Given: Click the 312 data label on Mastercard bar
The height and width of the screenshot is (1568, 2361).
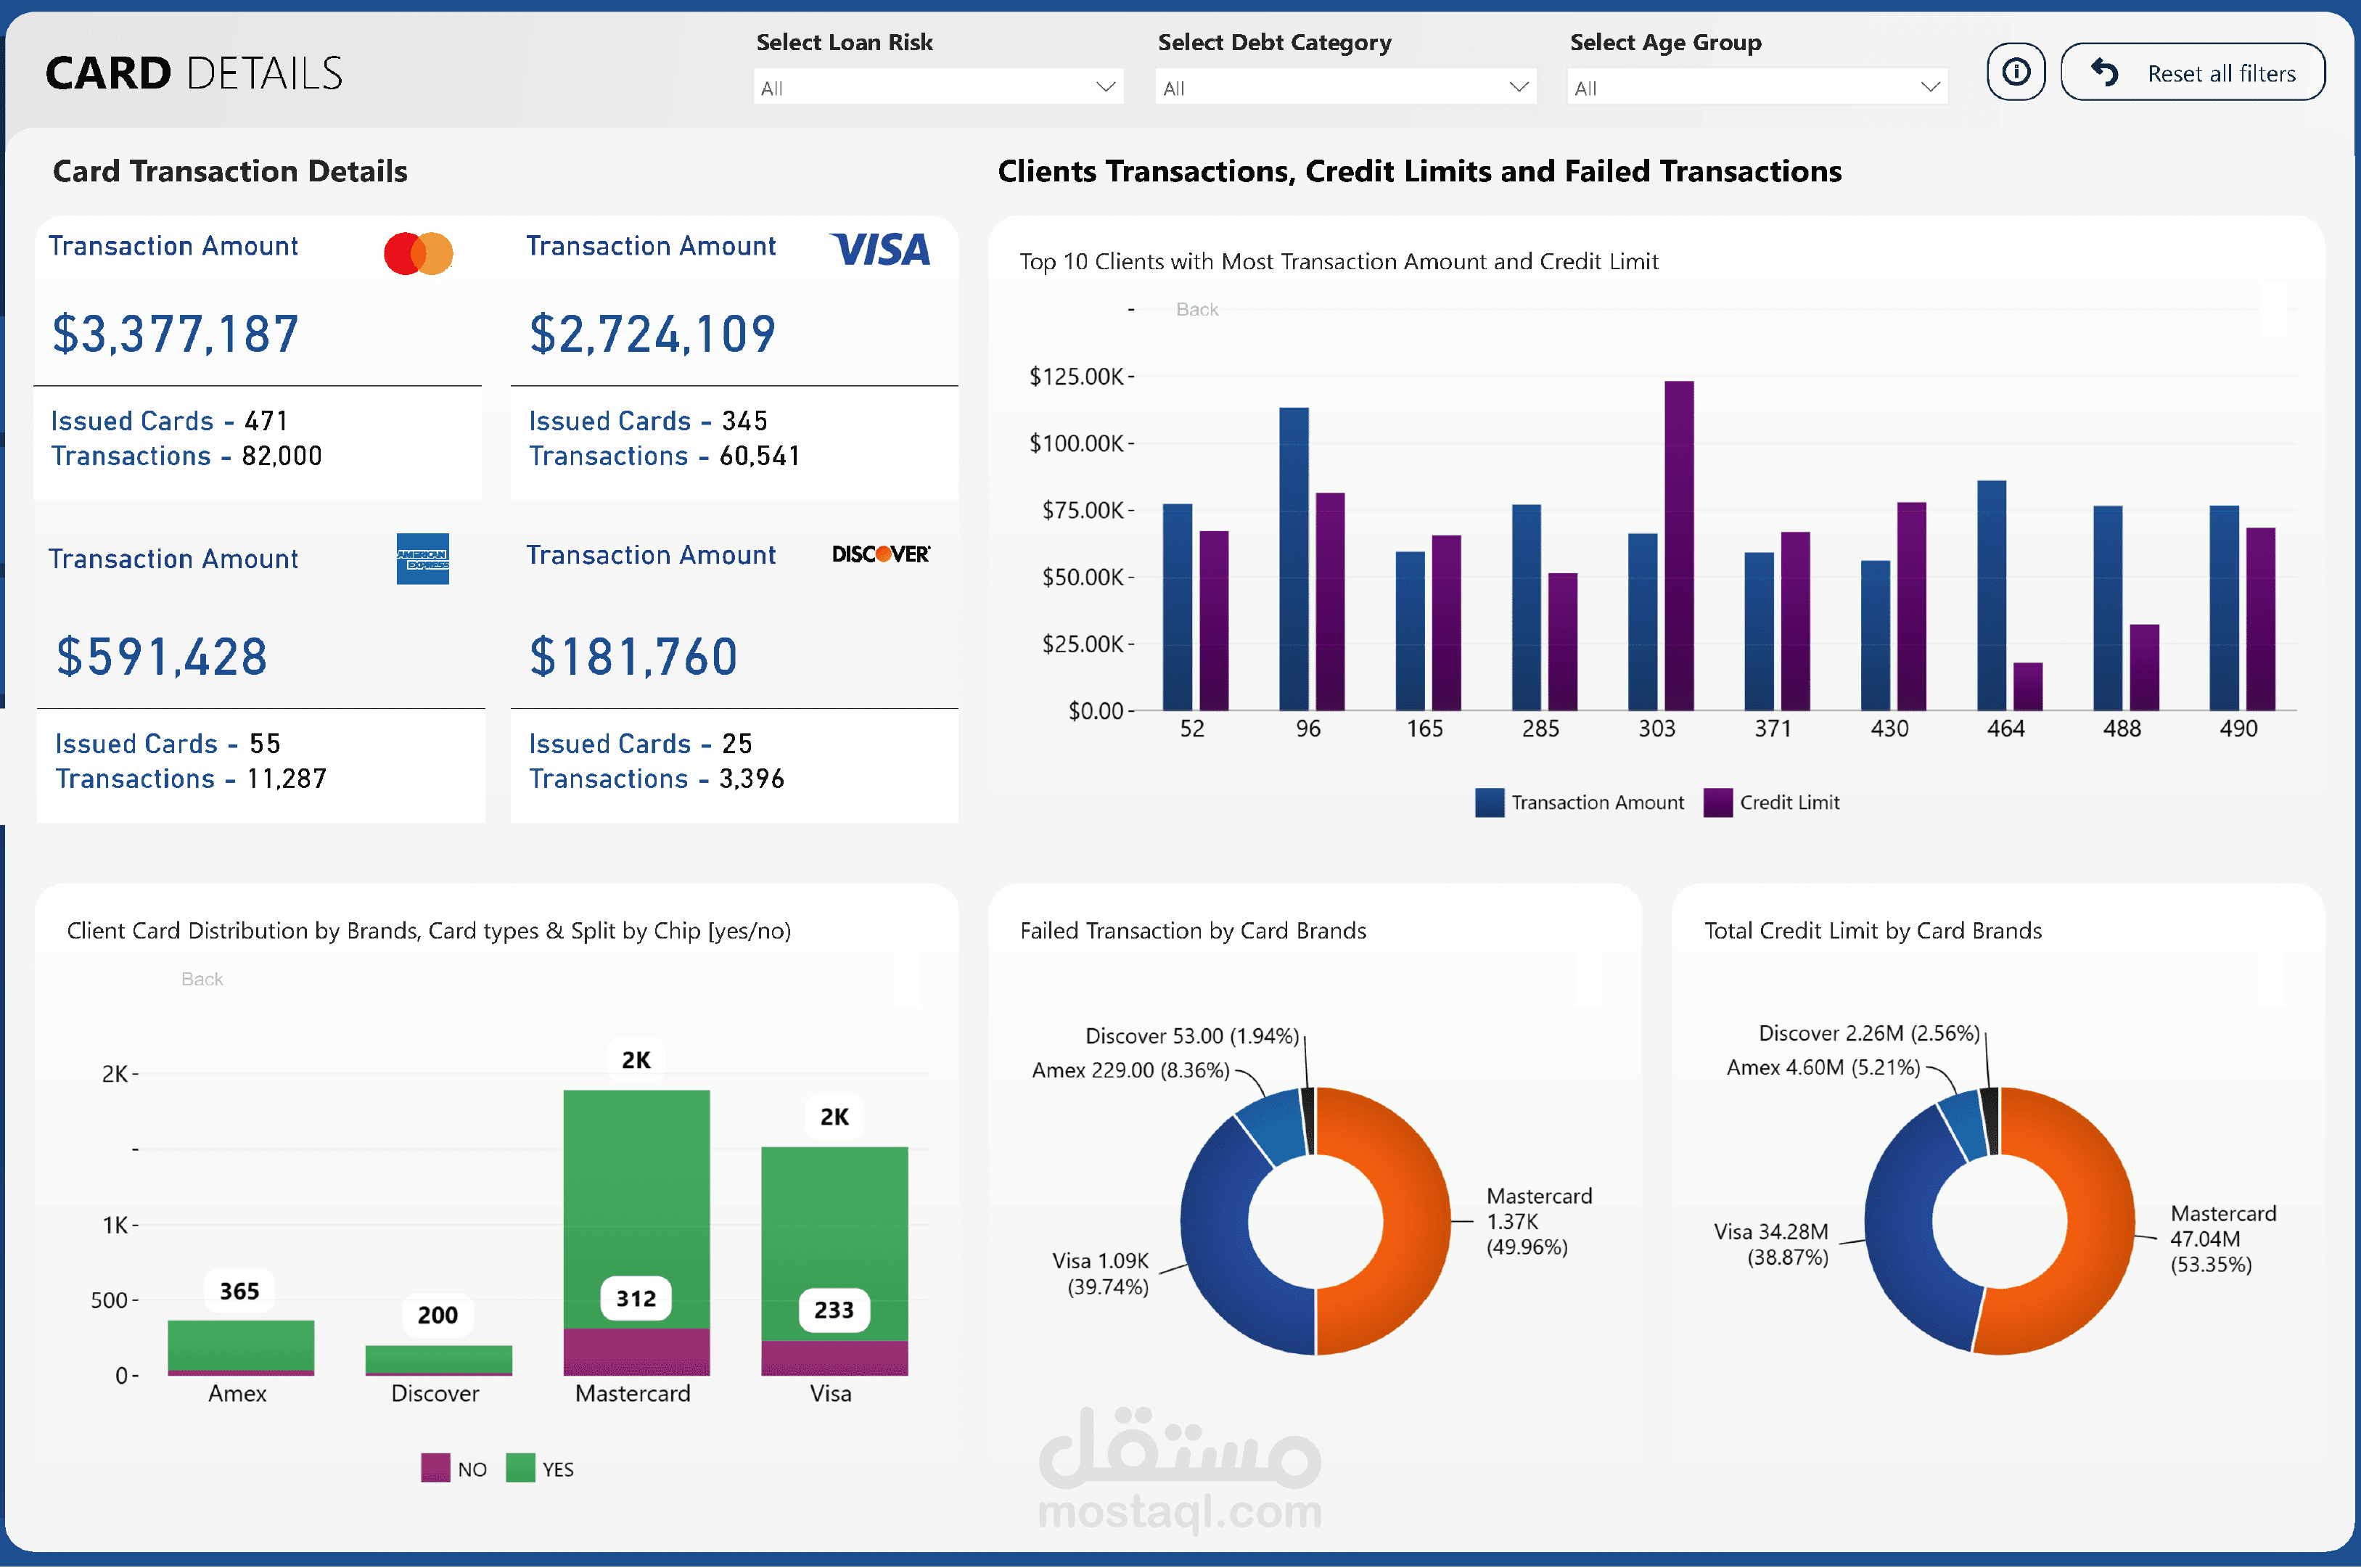Looking at the screenshot, I should pyautogui.click(x=636, y=1298).
